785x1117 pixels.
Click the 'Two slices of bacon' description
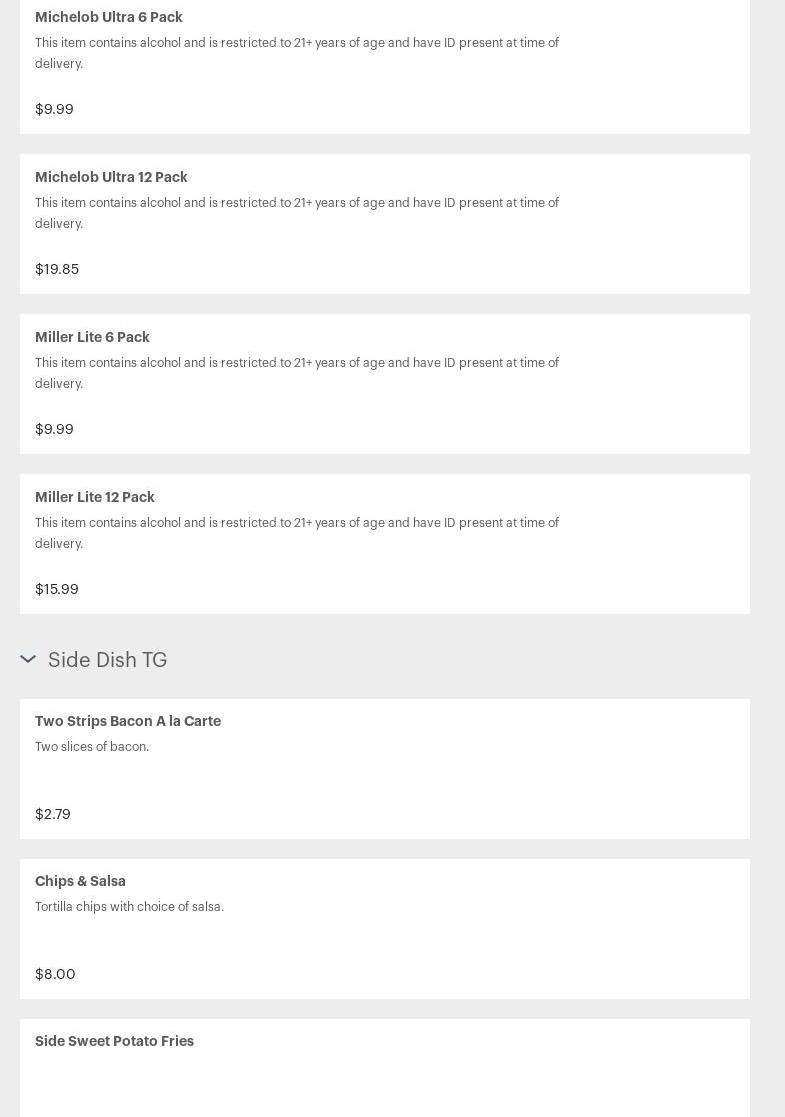pyautogui.click(x=92, y=747)
